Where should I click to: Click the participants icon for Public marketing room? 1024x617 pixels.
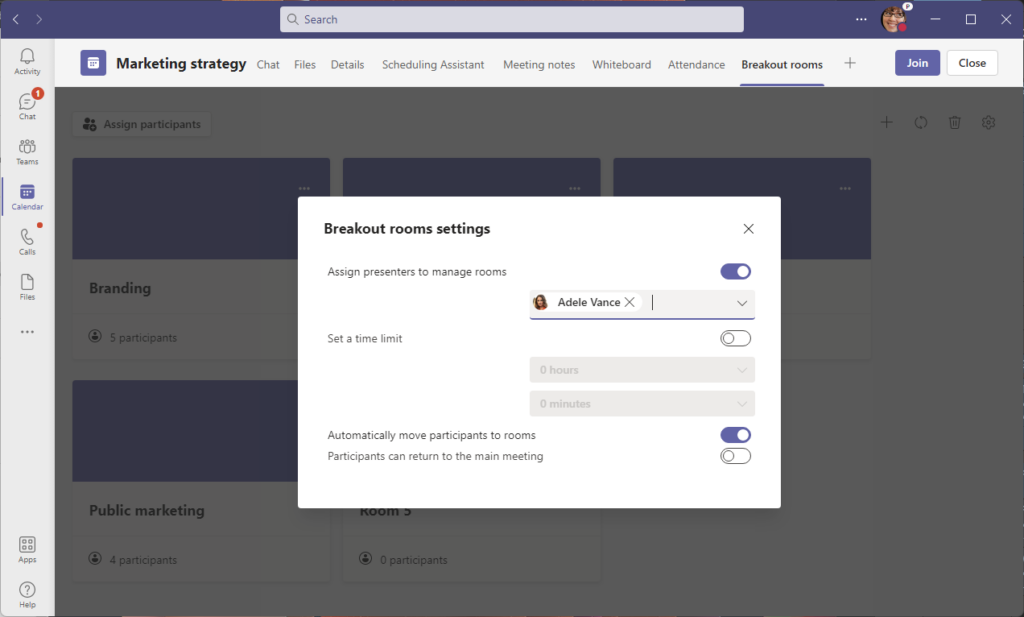(95, 559)
